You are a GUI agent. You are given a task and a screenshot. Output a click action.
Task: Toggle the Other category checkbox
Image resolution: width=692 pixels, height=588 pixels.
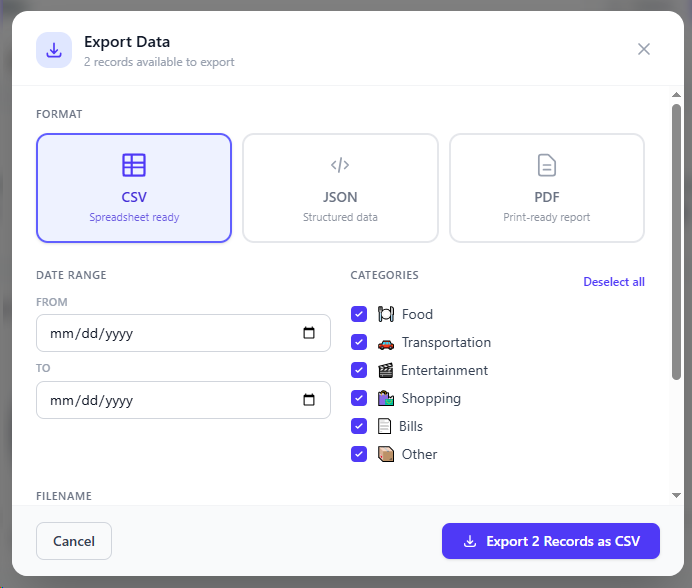click(359, 454)
